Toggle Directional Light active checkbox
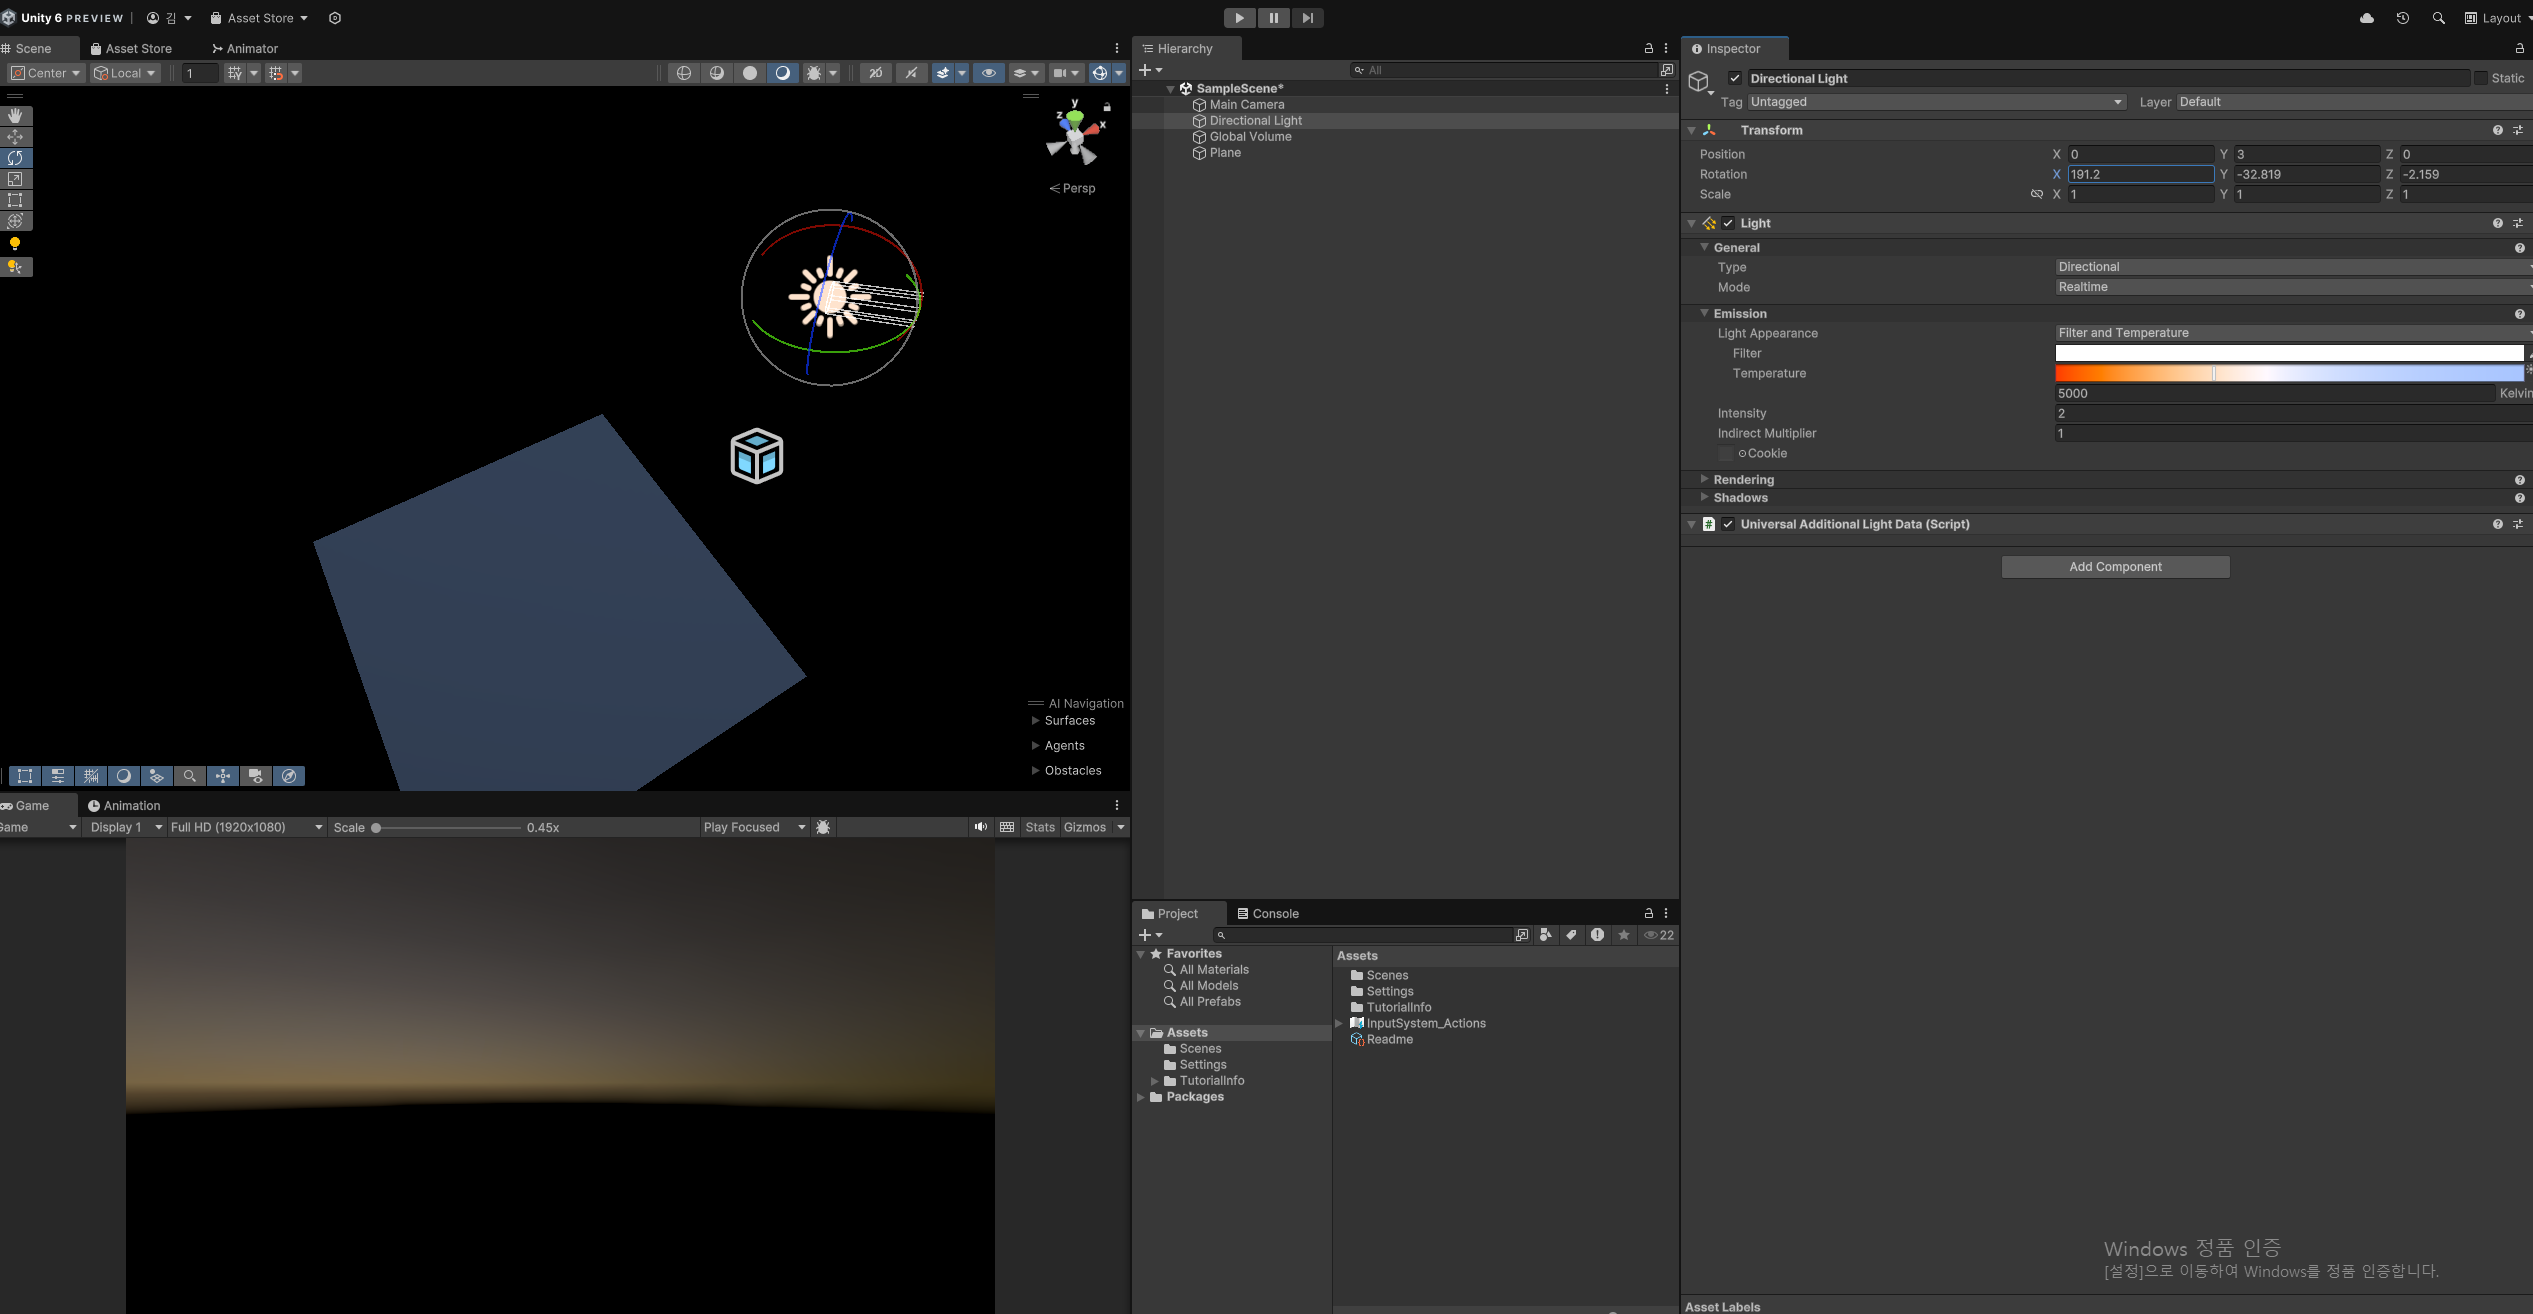This screenshot has height=1314, width=2533. (1735, 78)
